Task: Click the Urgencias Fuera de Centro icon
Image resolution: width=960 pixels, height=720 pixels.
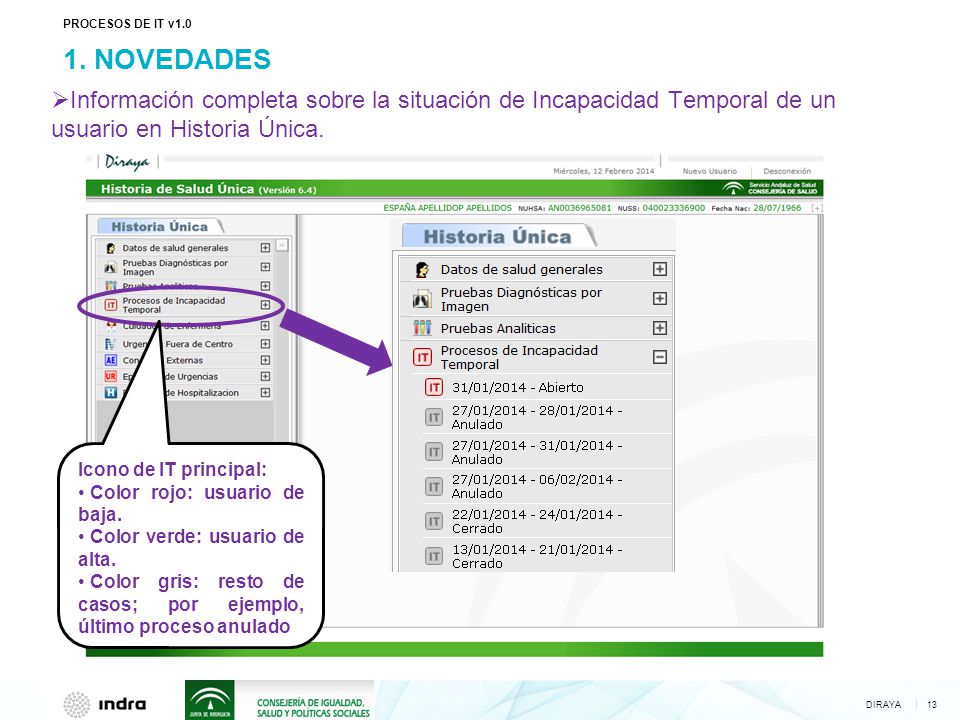Action: click(111, 344)
